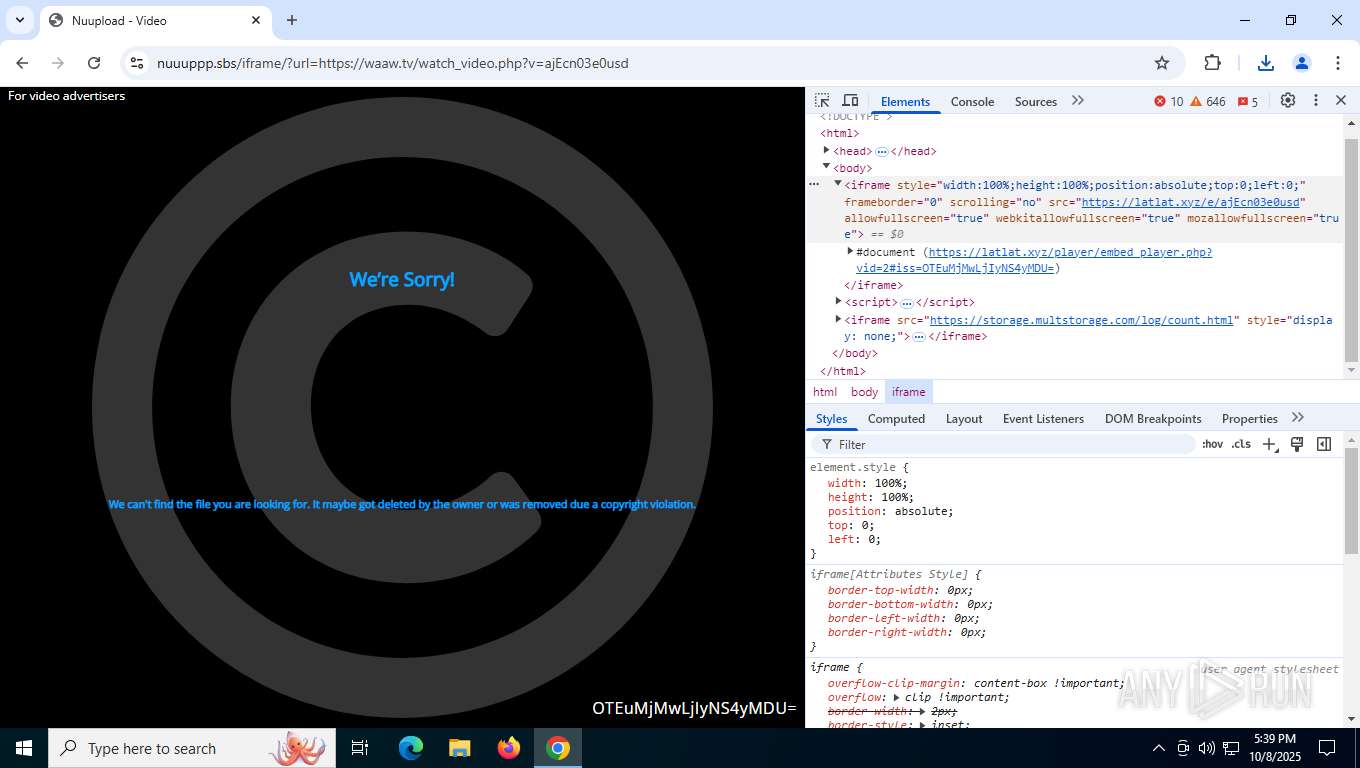
Task: Open the Properties tab
Action: [x=1249, y=419]
